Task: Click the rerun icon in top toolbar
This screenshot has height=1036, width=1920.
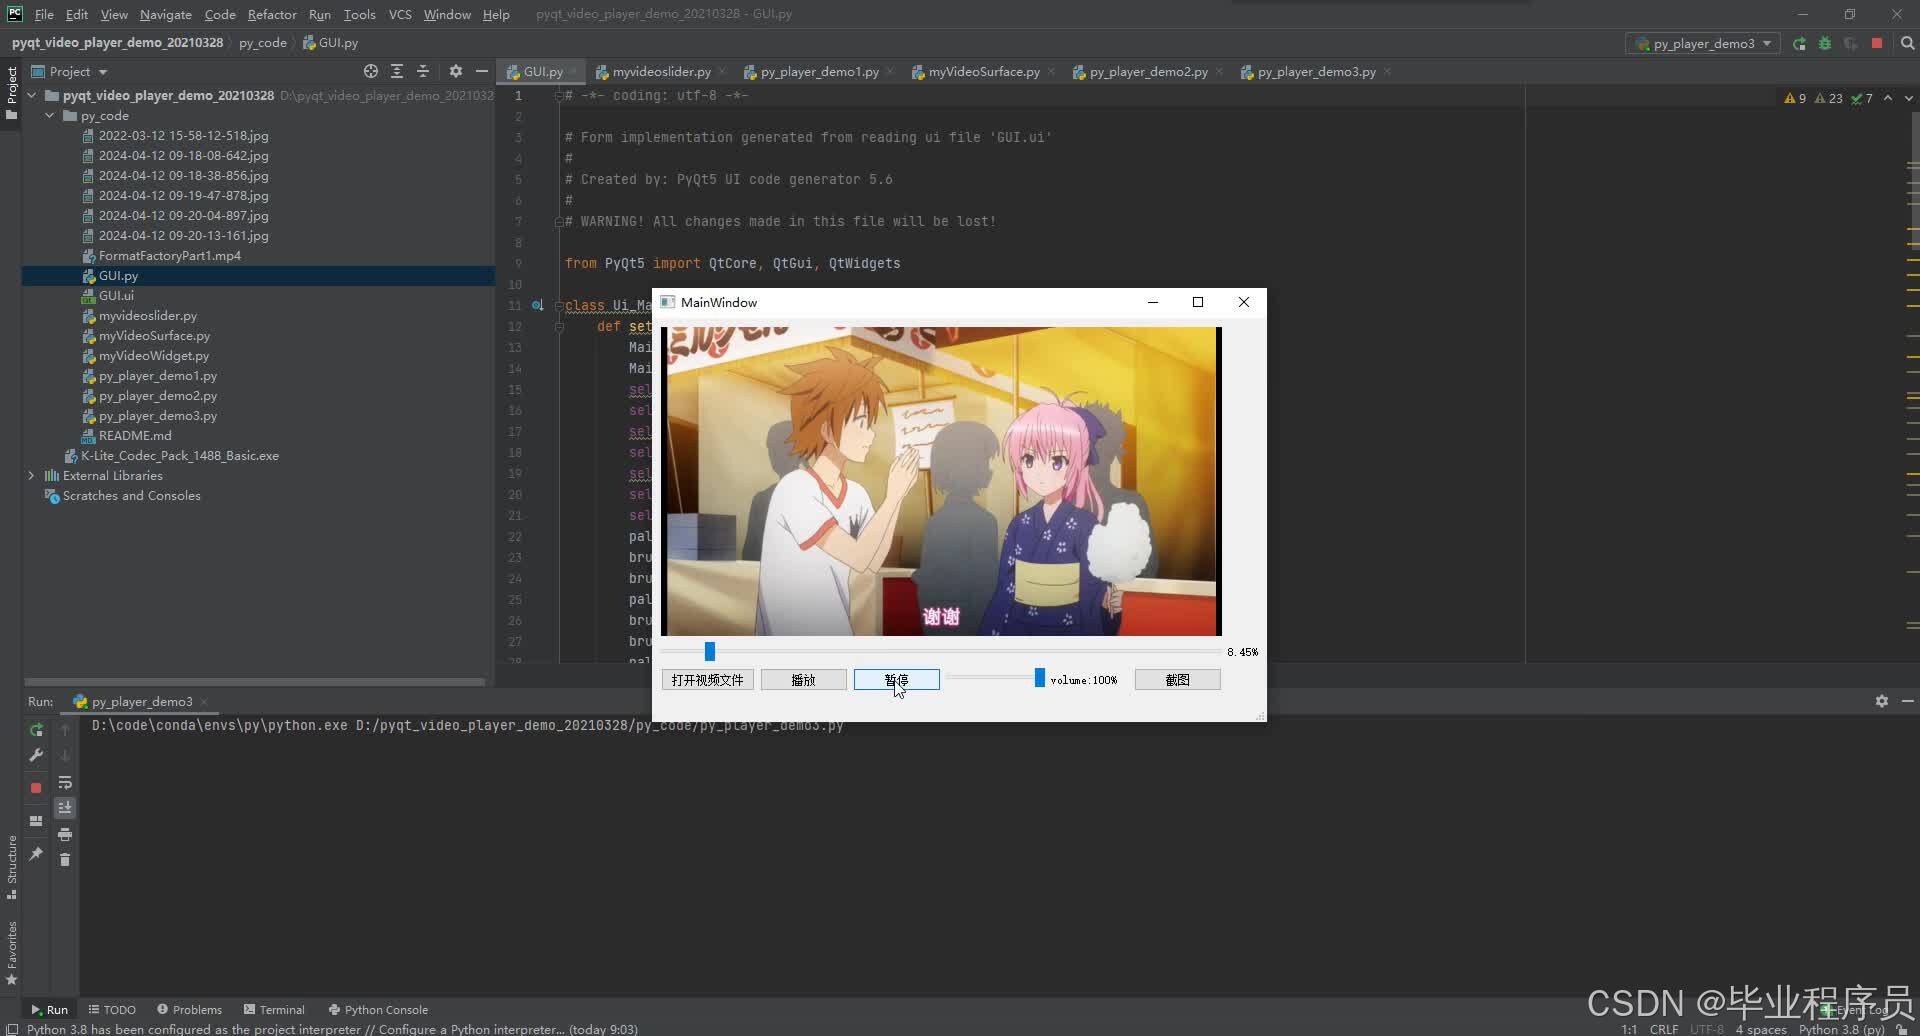Action: 1799,43
